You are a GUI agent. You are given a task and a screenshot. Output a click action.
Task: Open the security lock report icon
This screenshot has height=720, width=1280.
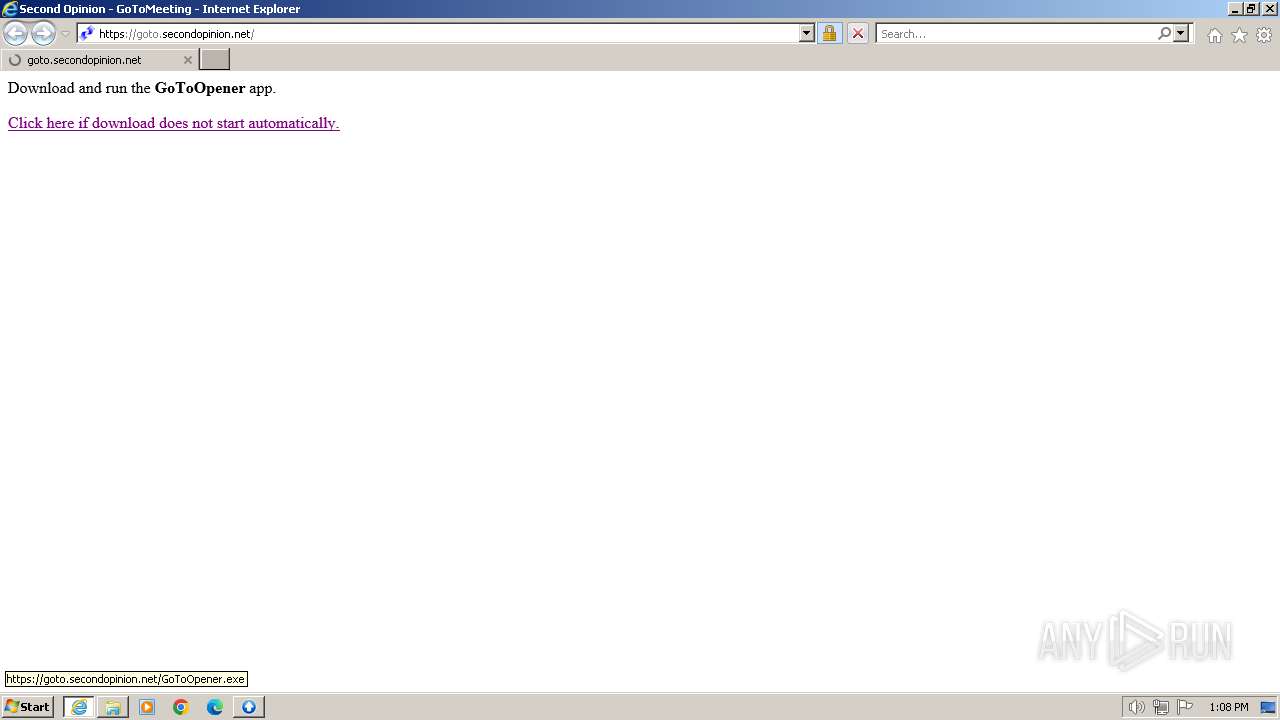click(x=829, y=34)
